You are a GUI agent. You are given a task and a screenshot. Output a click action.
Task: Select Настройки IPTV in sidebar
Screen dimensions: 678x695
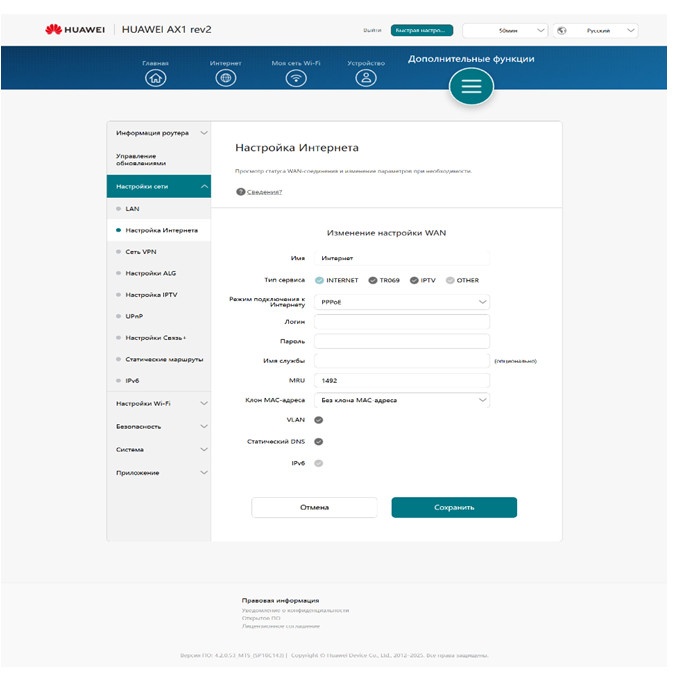pos(150,295)
